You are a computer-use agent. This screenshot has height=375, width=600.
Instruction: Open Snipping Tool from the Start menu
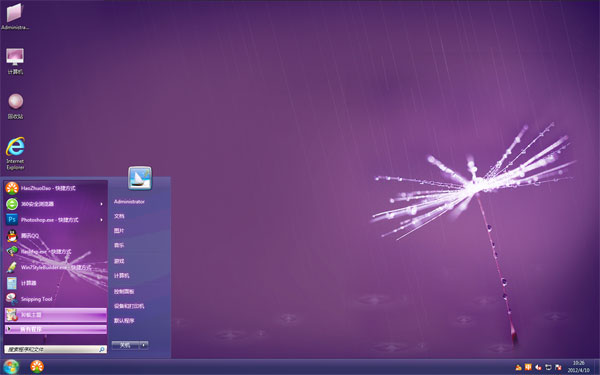click(56, 299)
